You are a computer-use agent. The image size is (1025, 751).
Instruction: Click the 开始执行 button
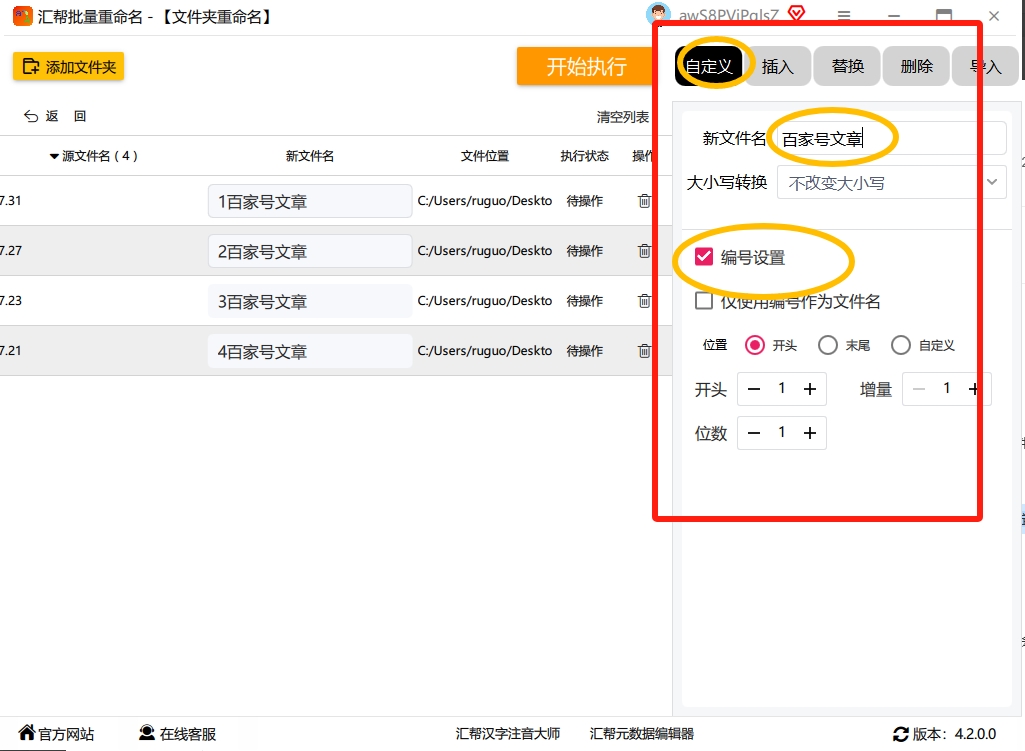tap(586, 66)
